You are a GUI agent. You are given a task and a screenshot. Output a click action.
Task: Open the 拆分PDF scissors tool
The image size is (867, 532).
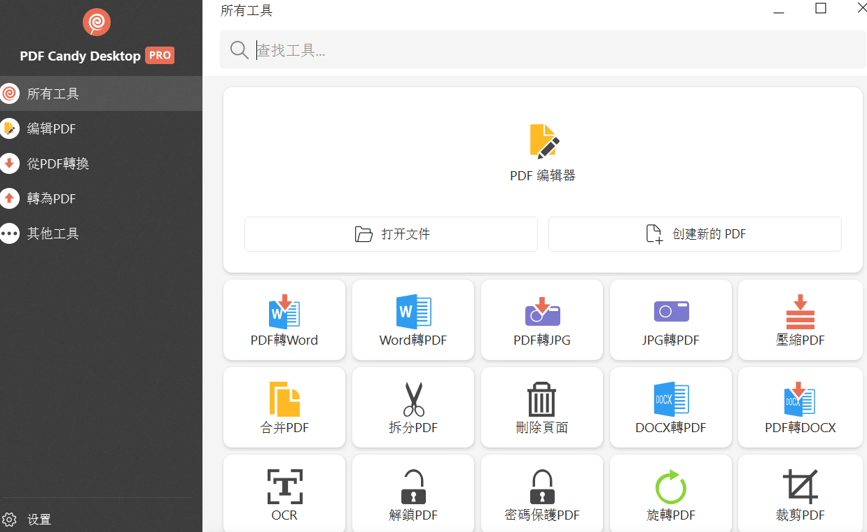(x=413, y=408)
